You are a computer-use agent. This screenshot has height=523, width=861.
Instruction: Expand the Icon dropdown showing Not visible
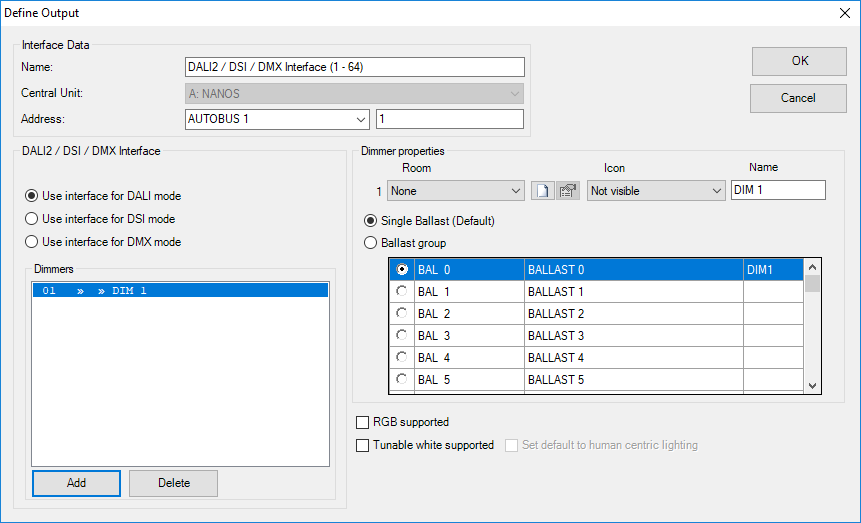(x=656, y=190)
